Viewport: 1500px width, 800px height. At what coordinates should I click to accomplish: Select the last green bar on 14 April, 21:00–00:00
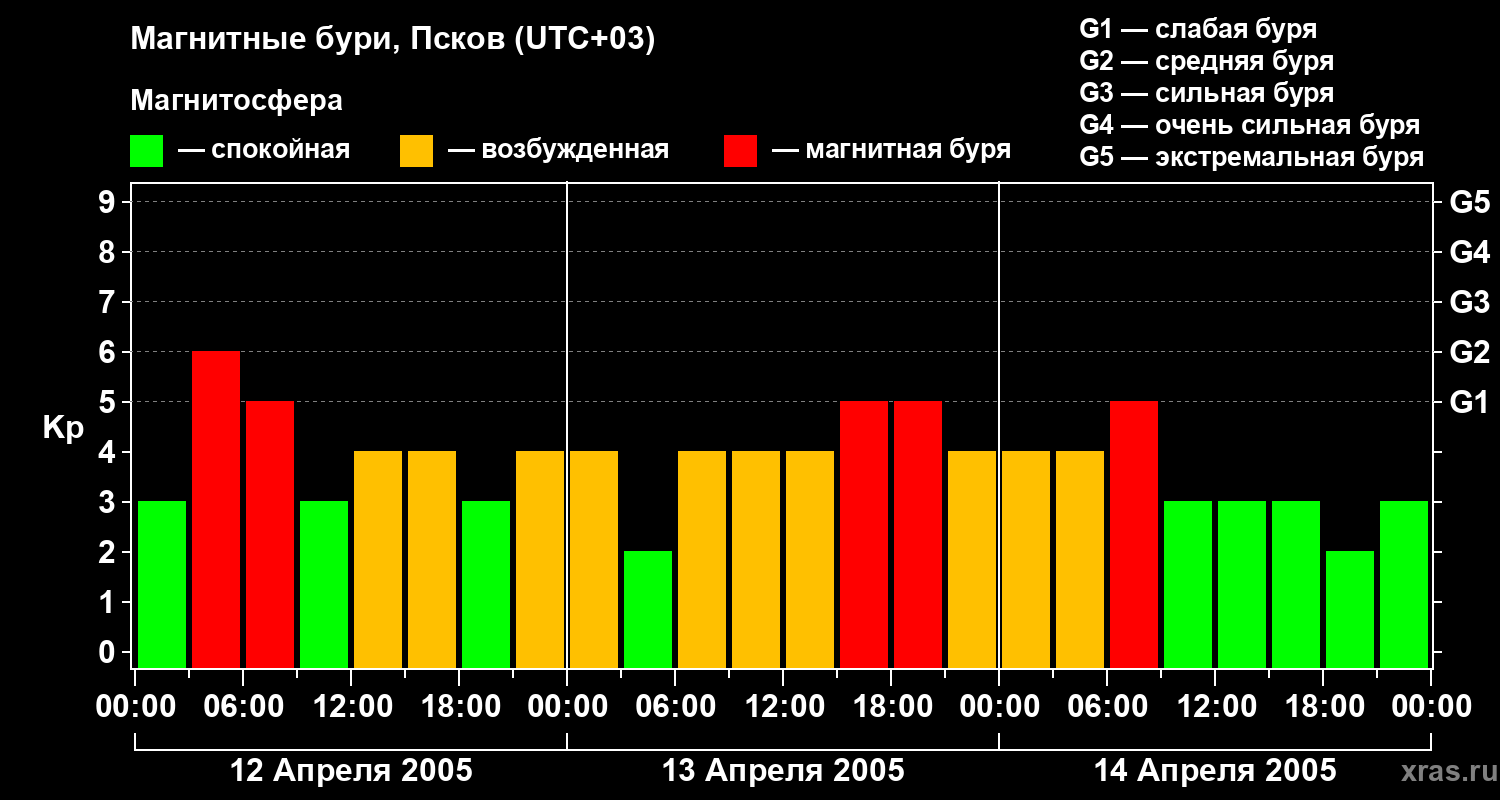coord(1404,584)
